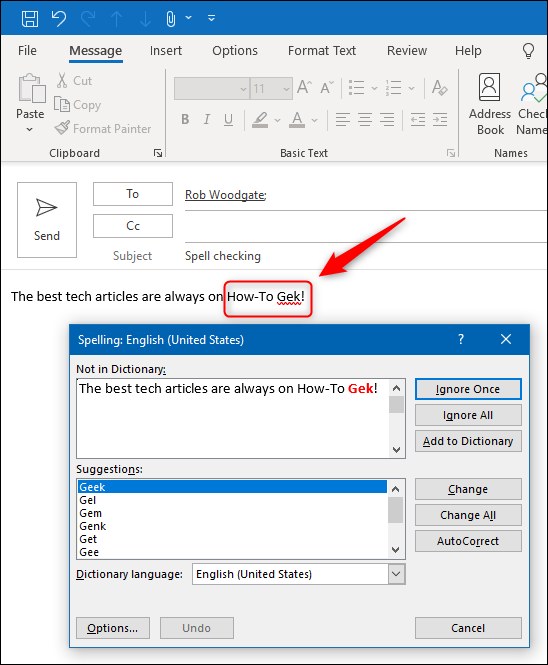The image size is (548, 665).
Task: Decrease indent of paragraph
Action: pyautogui.click(x=418, y=120)
